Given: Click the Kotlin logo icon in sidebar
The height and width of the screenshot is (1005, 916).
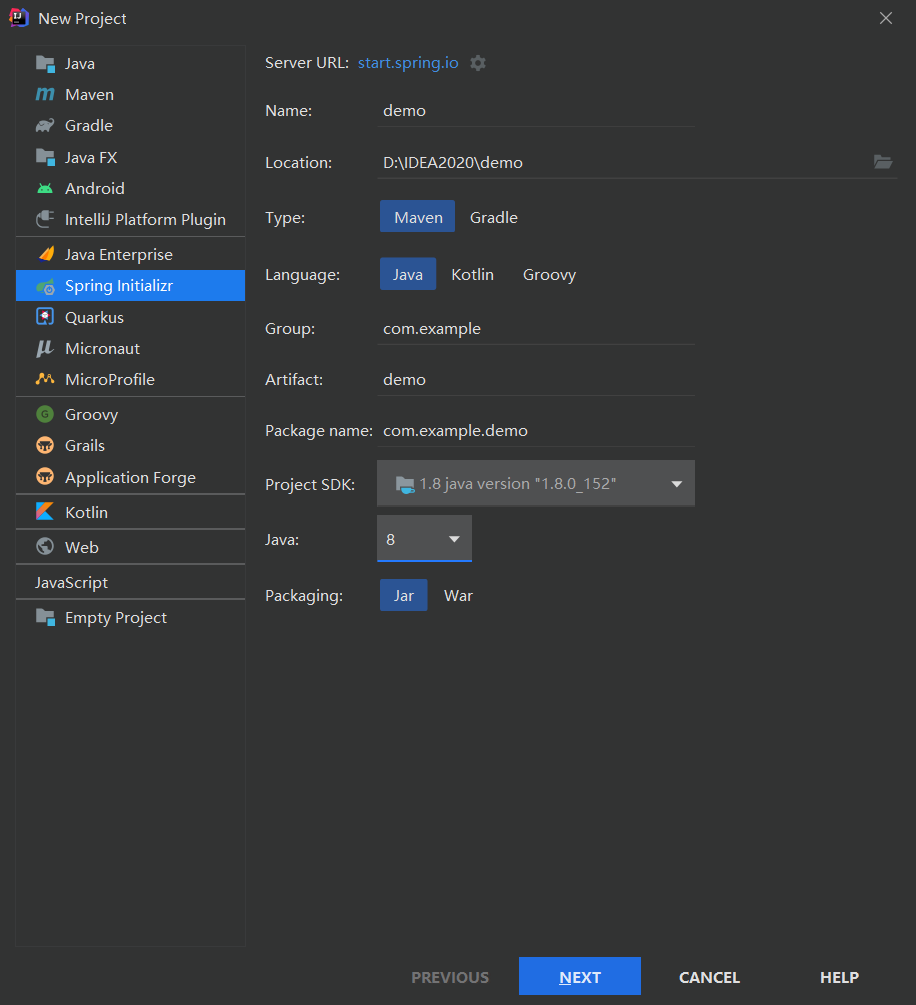Looking at the screenshot, I should pos(45,512).
